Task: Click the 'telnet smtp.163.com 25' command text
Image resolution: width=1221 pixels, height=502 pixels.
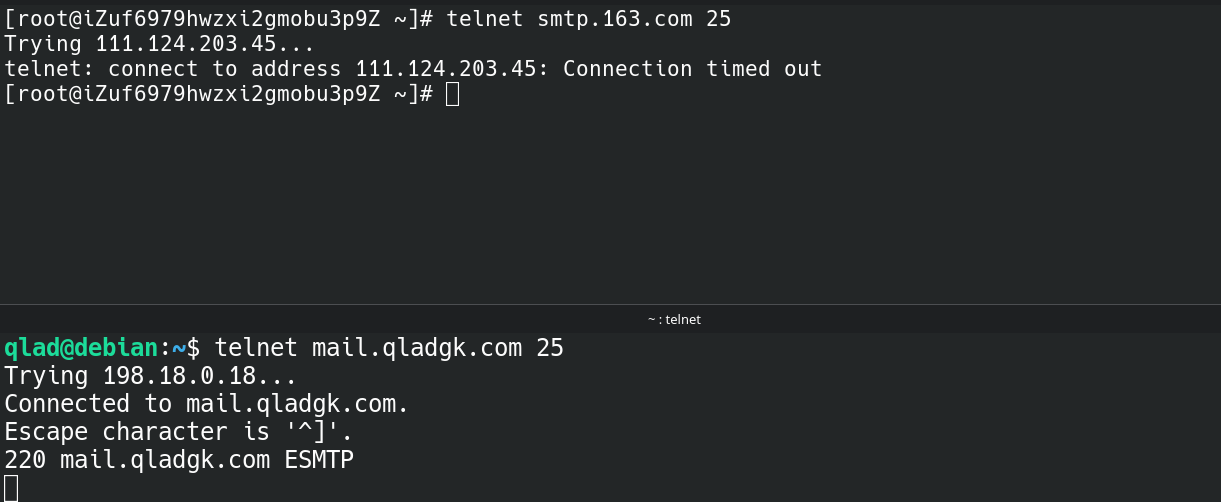Action: pos(589,19)
